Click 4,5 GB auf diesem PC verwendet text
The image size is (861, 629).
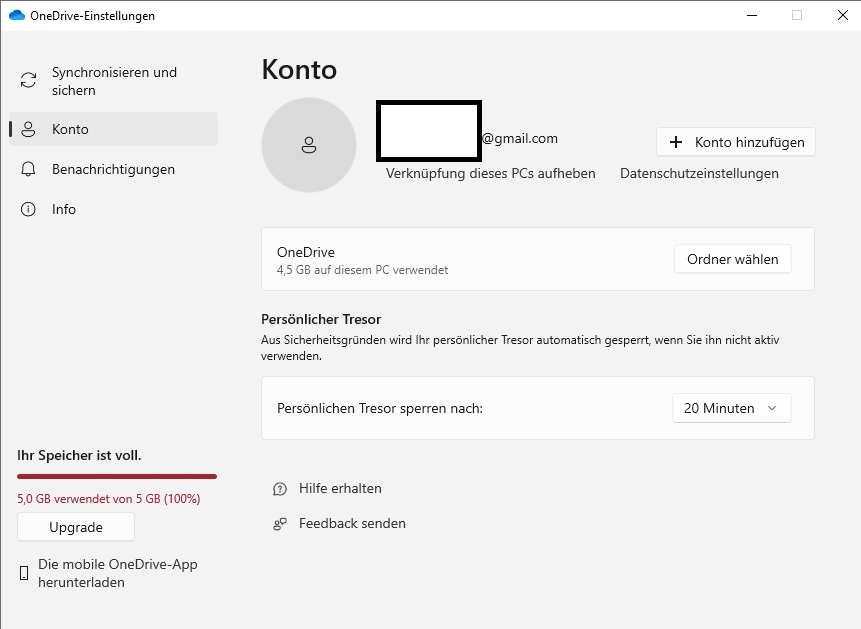(362, 270)
